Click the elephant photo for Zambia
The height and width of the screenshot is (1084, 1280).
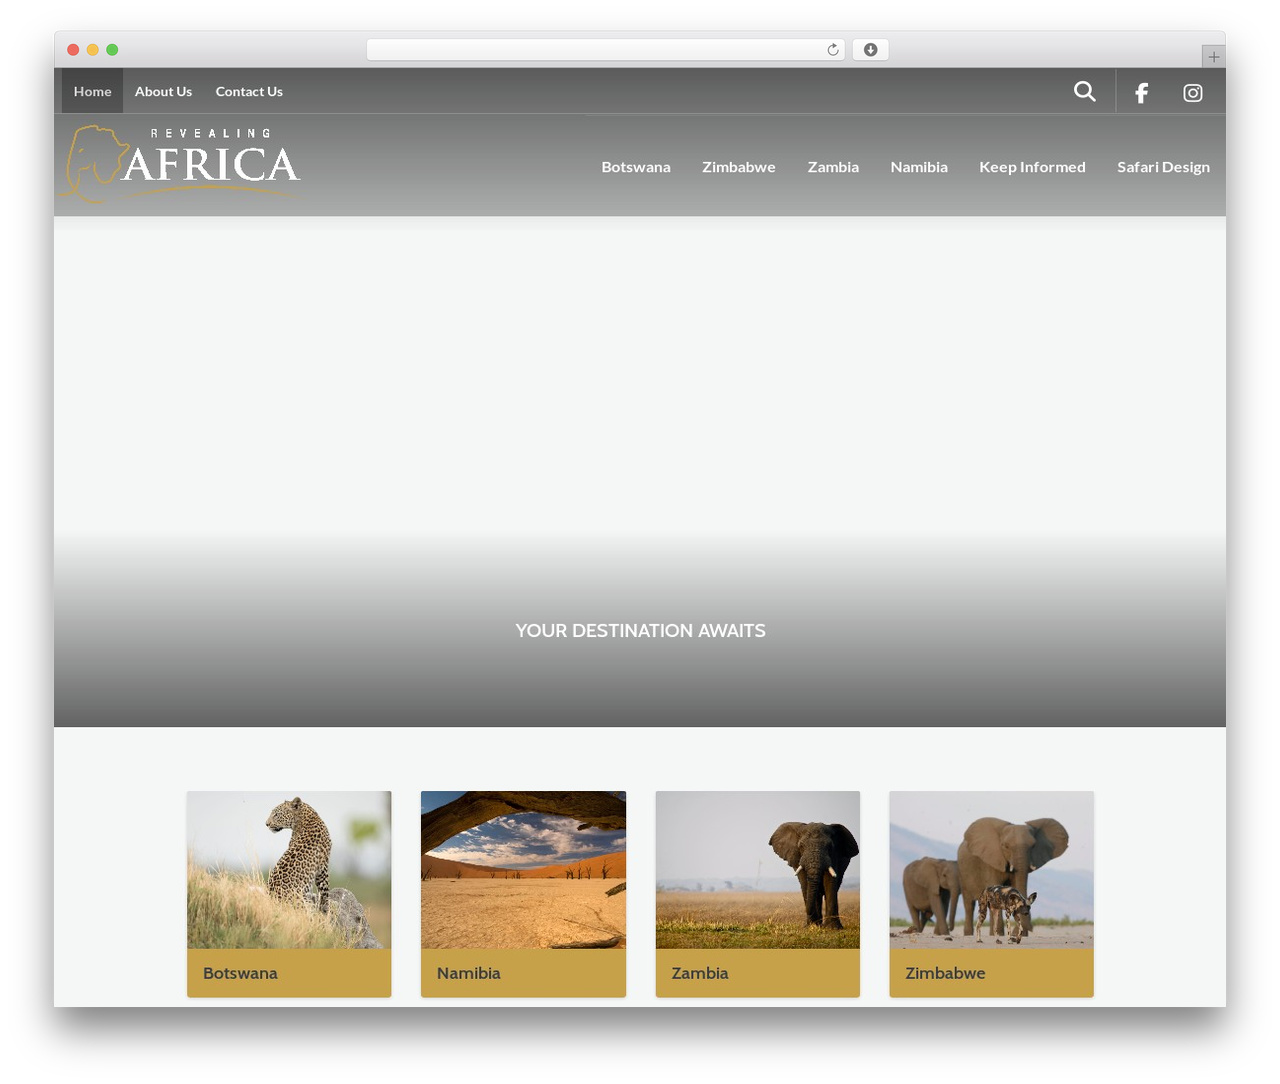758,870
